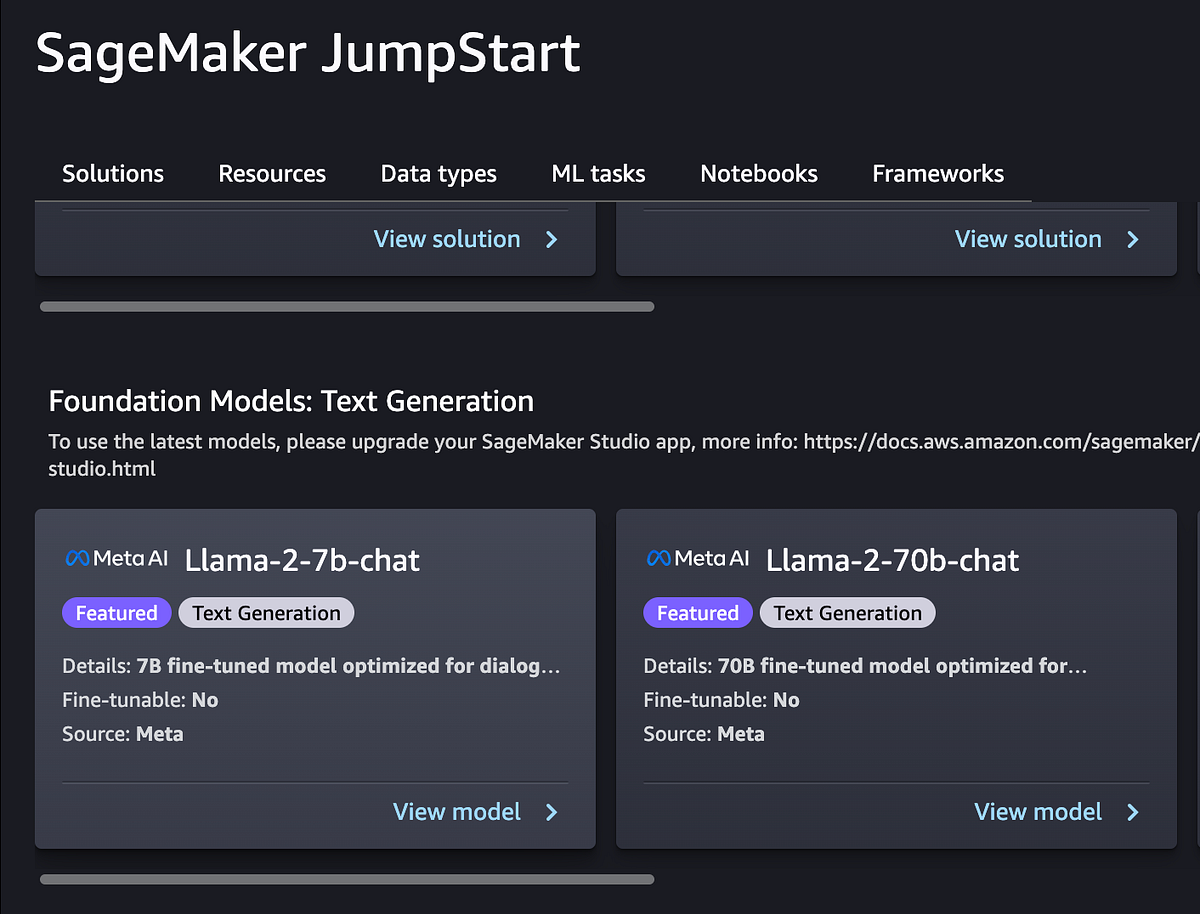Screen dimensions: 1200x914
Task: Click the chevron beside View model on Llama-2-70b-chat
Action: pyautogui.click(x=1132, y=812)
